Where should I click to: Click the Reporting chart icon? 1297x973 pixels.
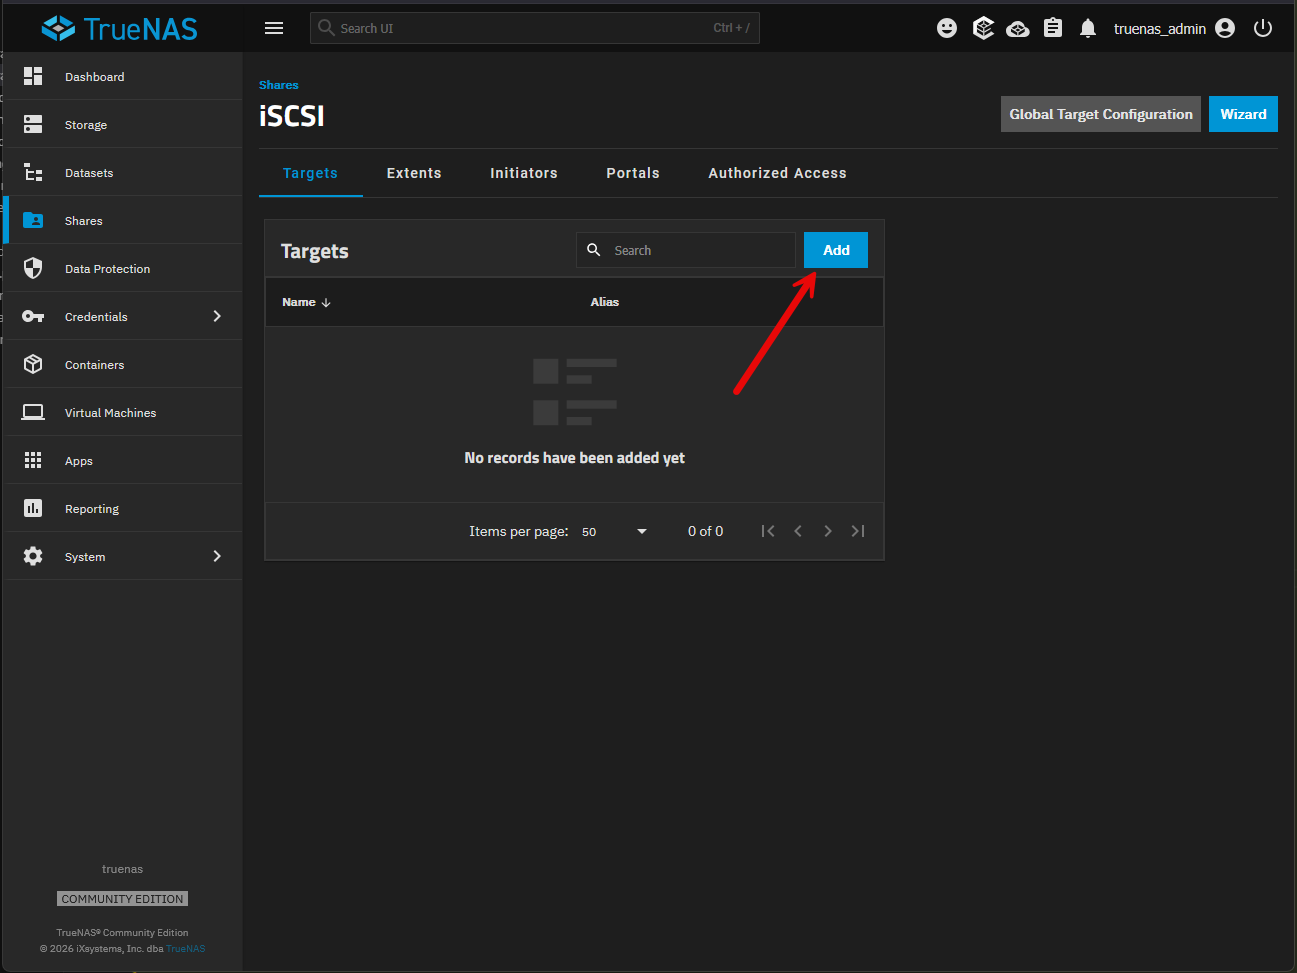pos(33,508)
